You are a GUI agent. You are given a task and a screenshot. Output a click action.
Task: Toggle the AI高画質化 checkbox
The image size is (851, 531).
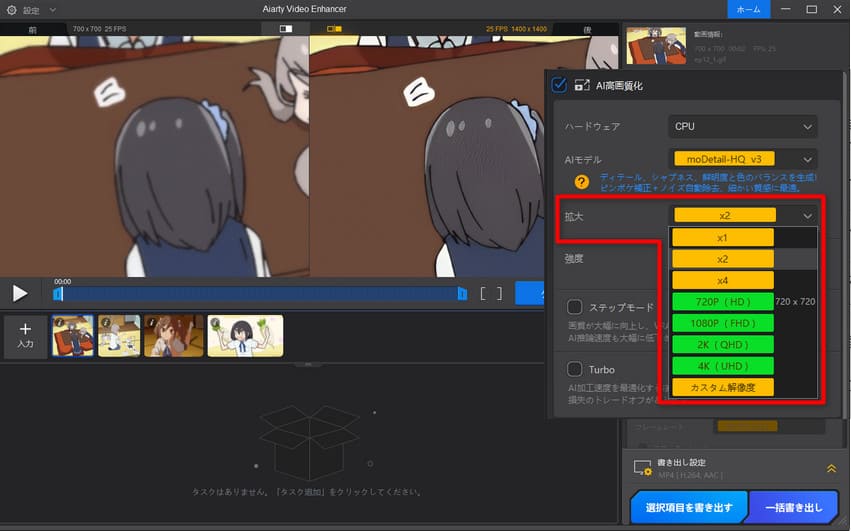tap(559, 85)
